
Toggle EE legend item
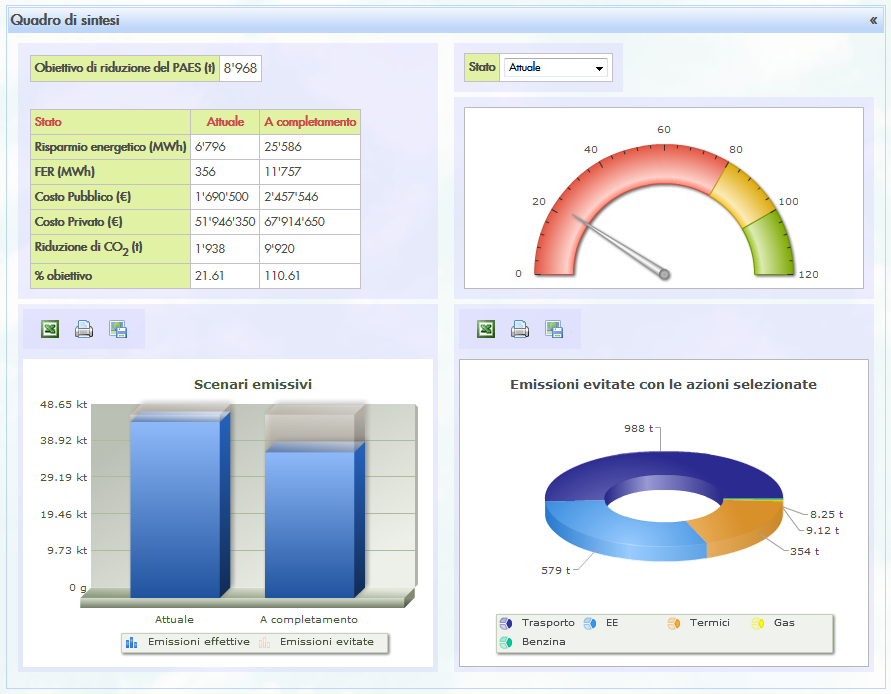coord(601,623)
